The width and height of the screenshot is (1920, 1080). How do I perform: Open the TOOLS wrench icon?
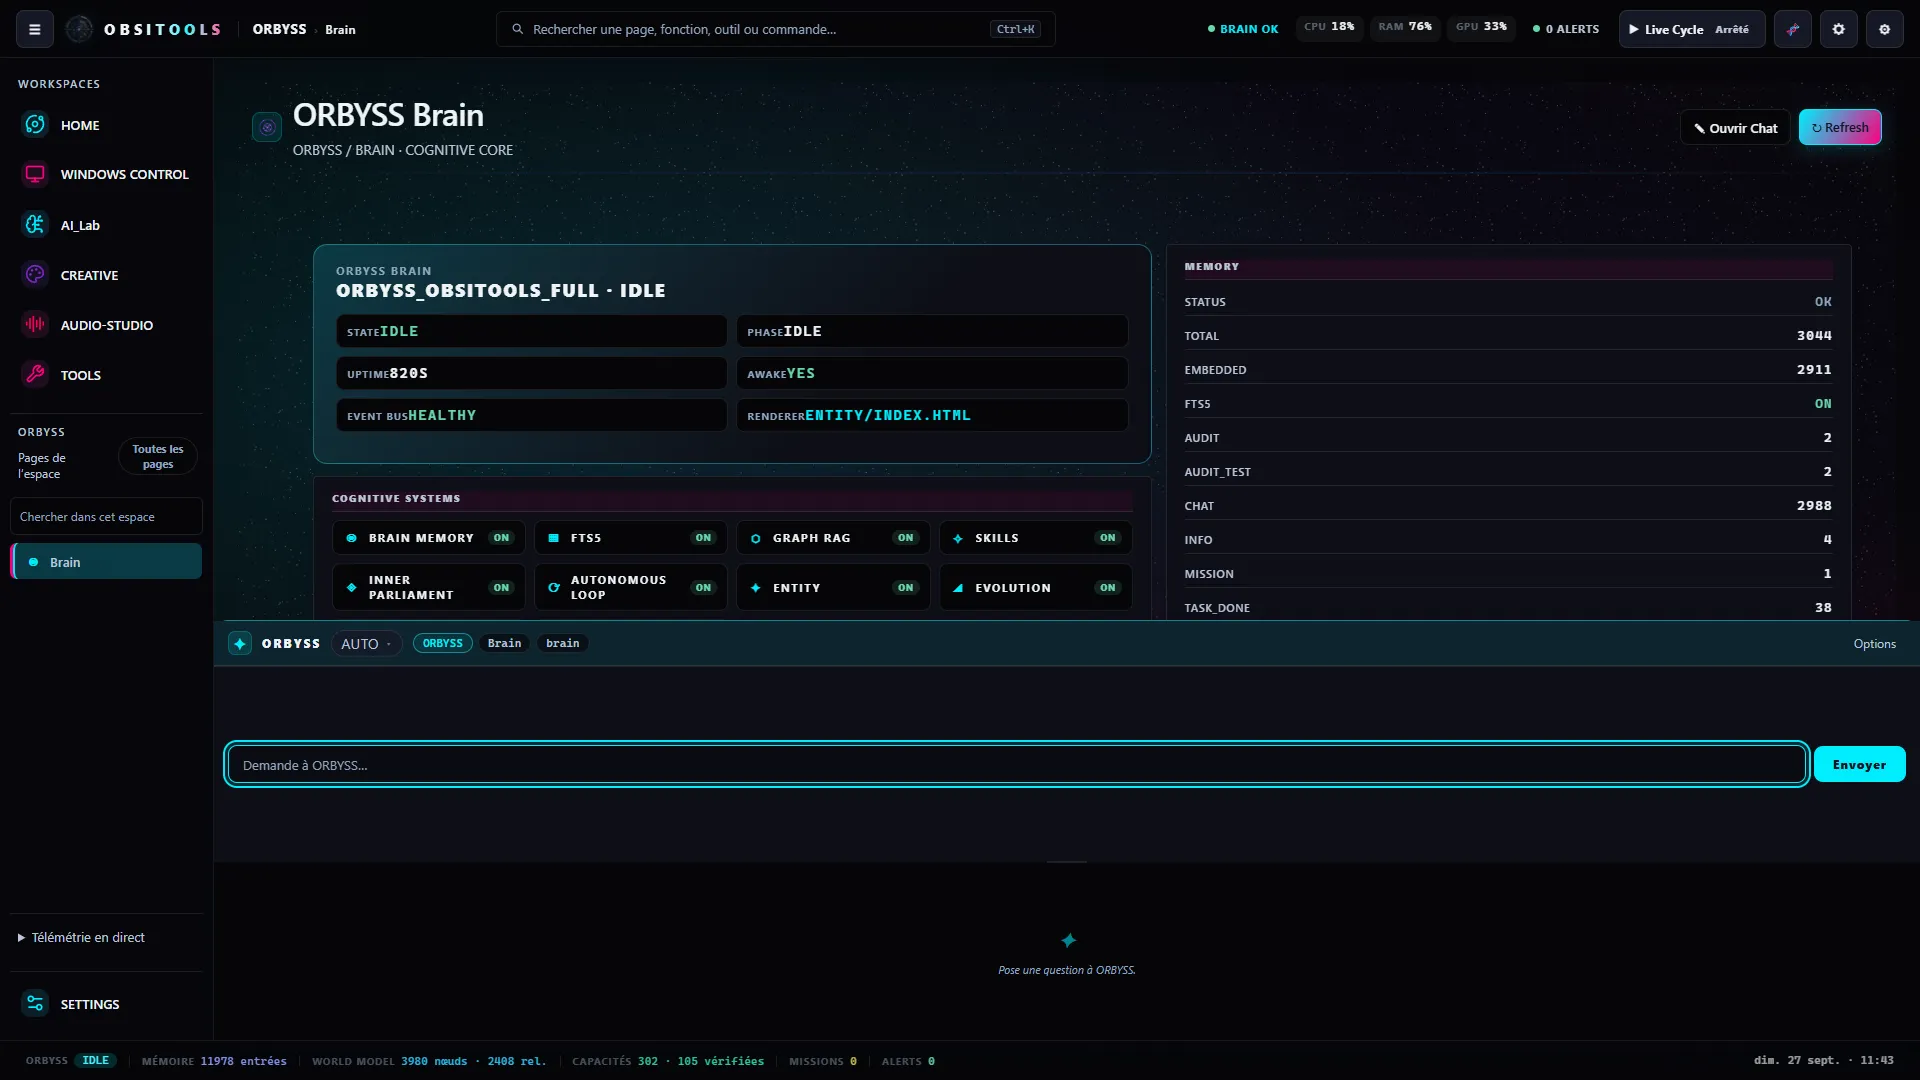click(x=35, y=375)
